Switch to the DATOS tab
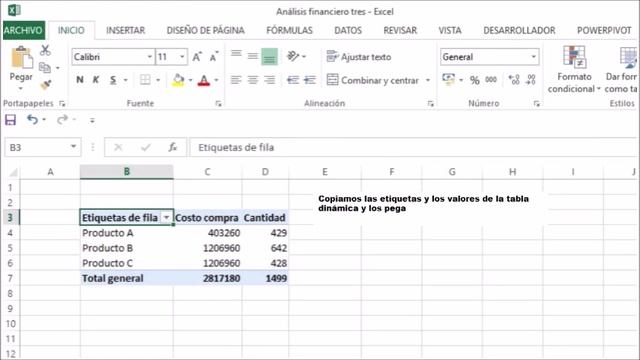This screenshot has height=360, width=640. coord(348,31)
